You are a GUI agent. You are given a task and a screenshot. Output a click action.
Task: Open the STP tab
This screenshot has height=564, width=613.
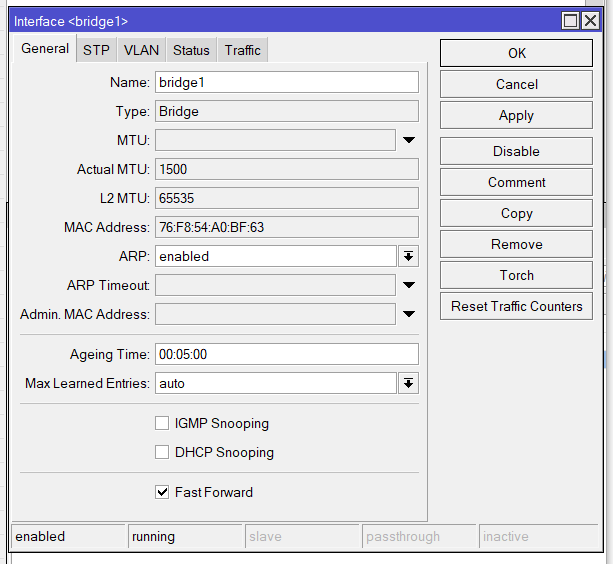(96, 50)
